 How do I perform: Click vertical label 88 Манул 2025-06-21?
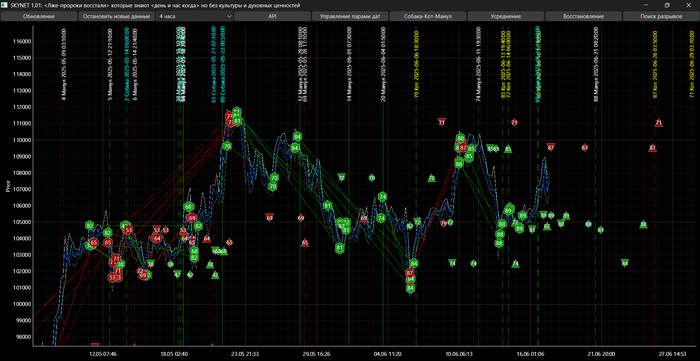(x=596, y=65)
